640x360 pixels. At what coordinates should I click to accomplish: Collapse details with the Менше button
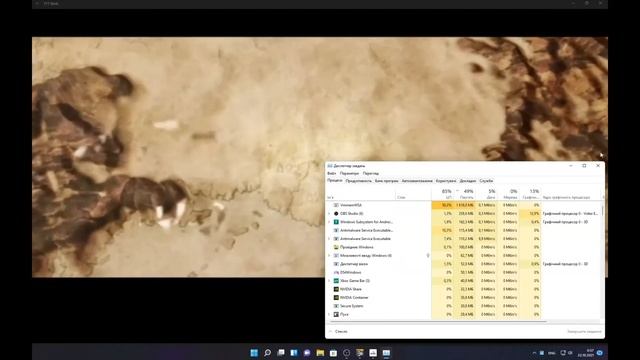(x=338, y=331)
